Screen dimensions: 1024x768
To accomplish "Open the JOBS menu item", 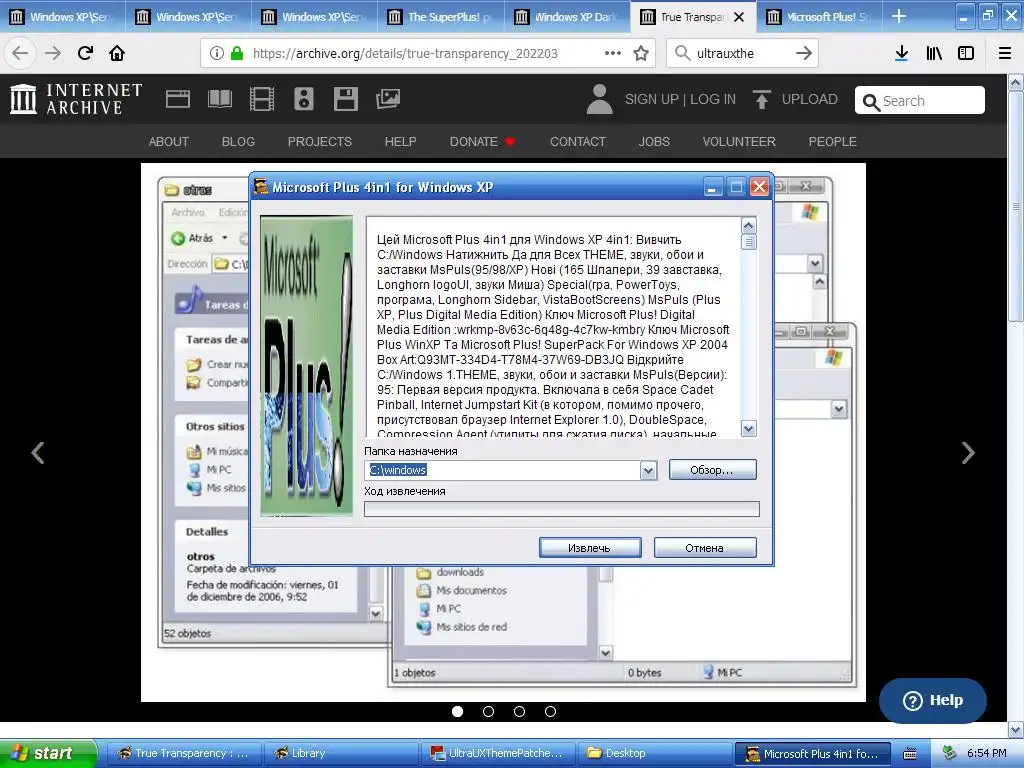I will (x=654, y=142).
